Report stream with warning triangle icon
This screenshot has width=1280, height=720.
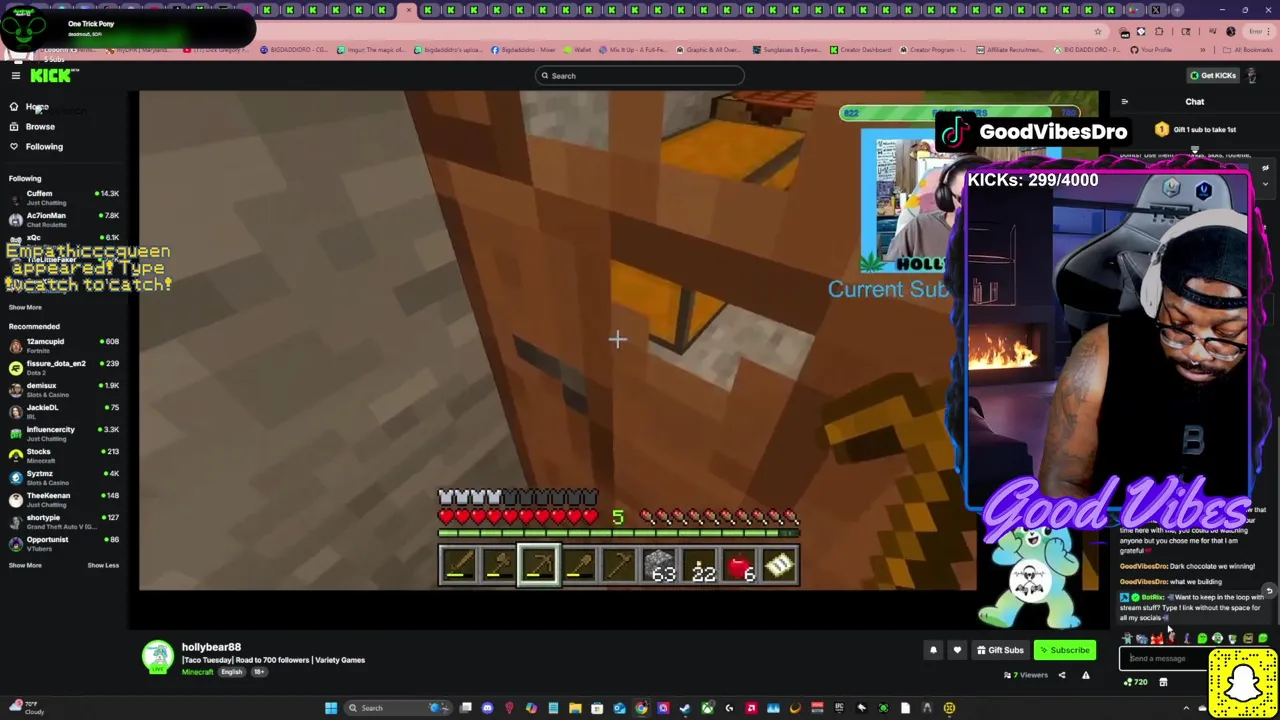click(x=1086, y=675)
